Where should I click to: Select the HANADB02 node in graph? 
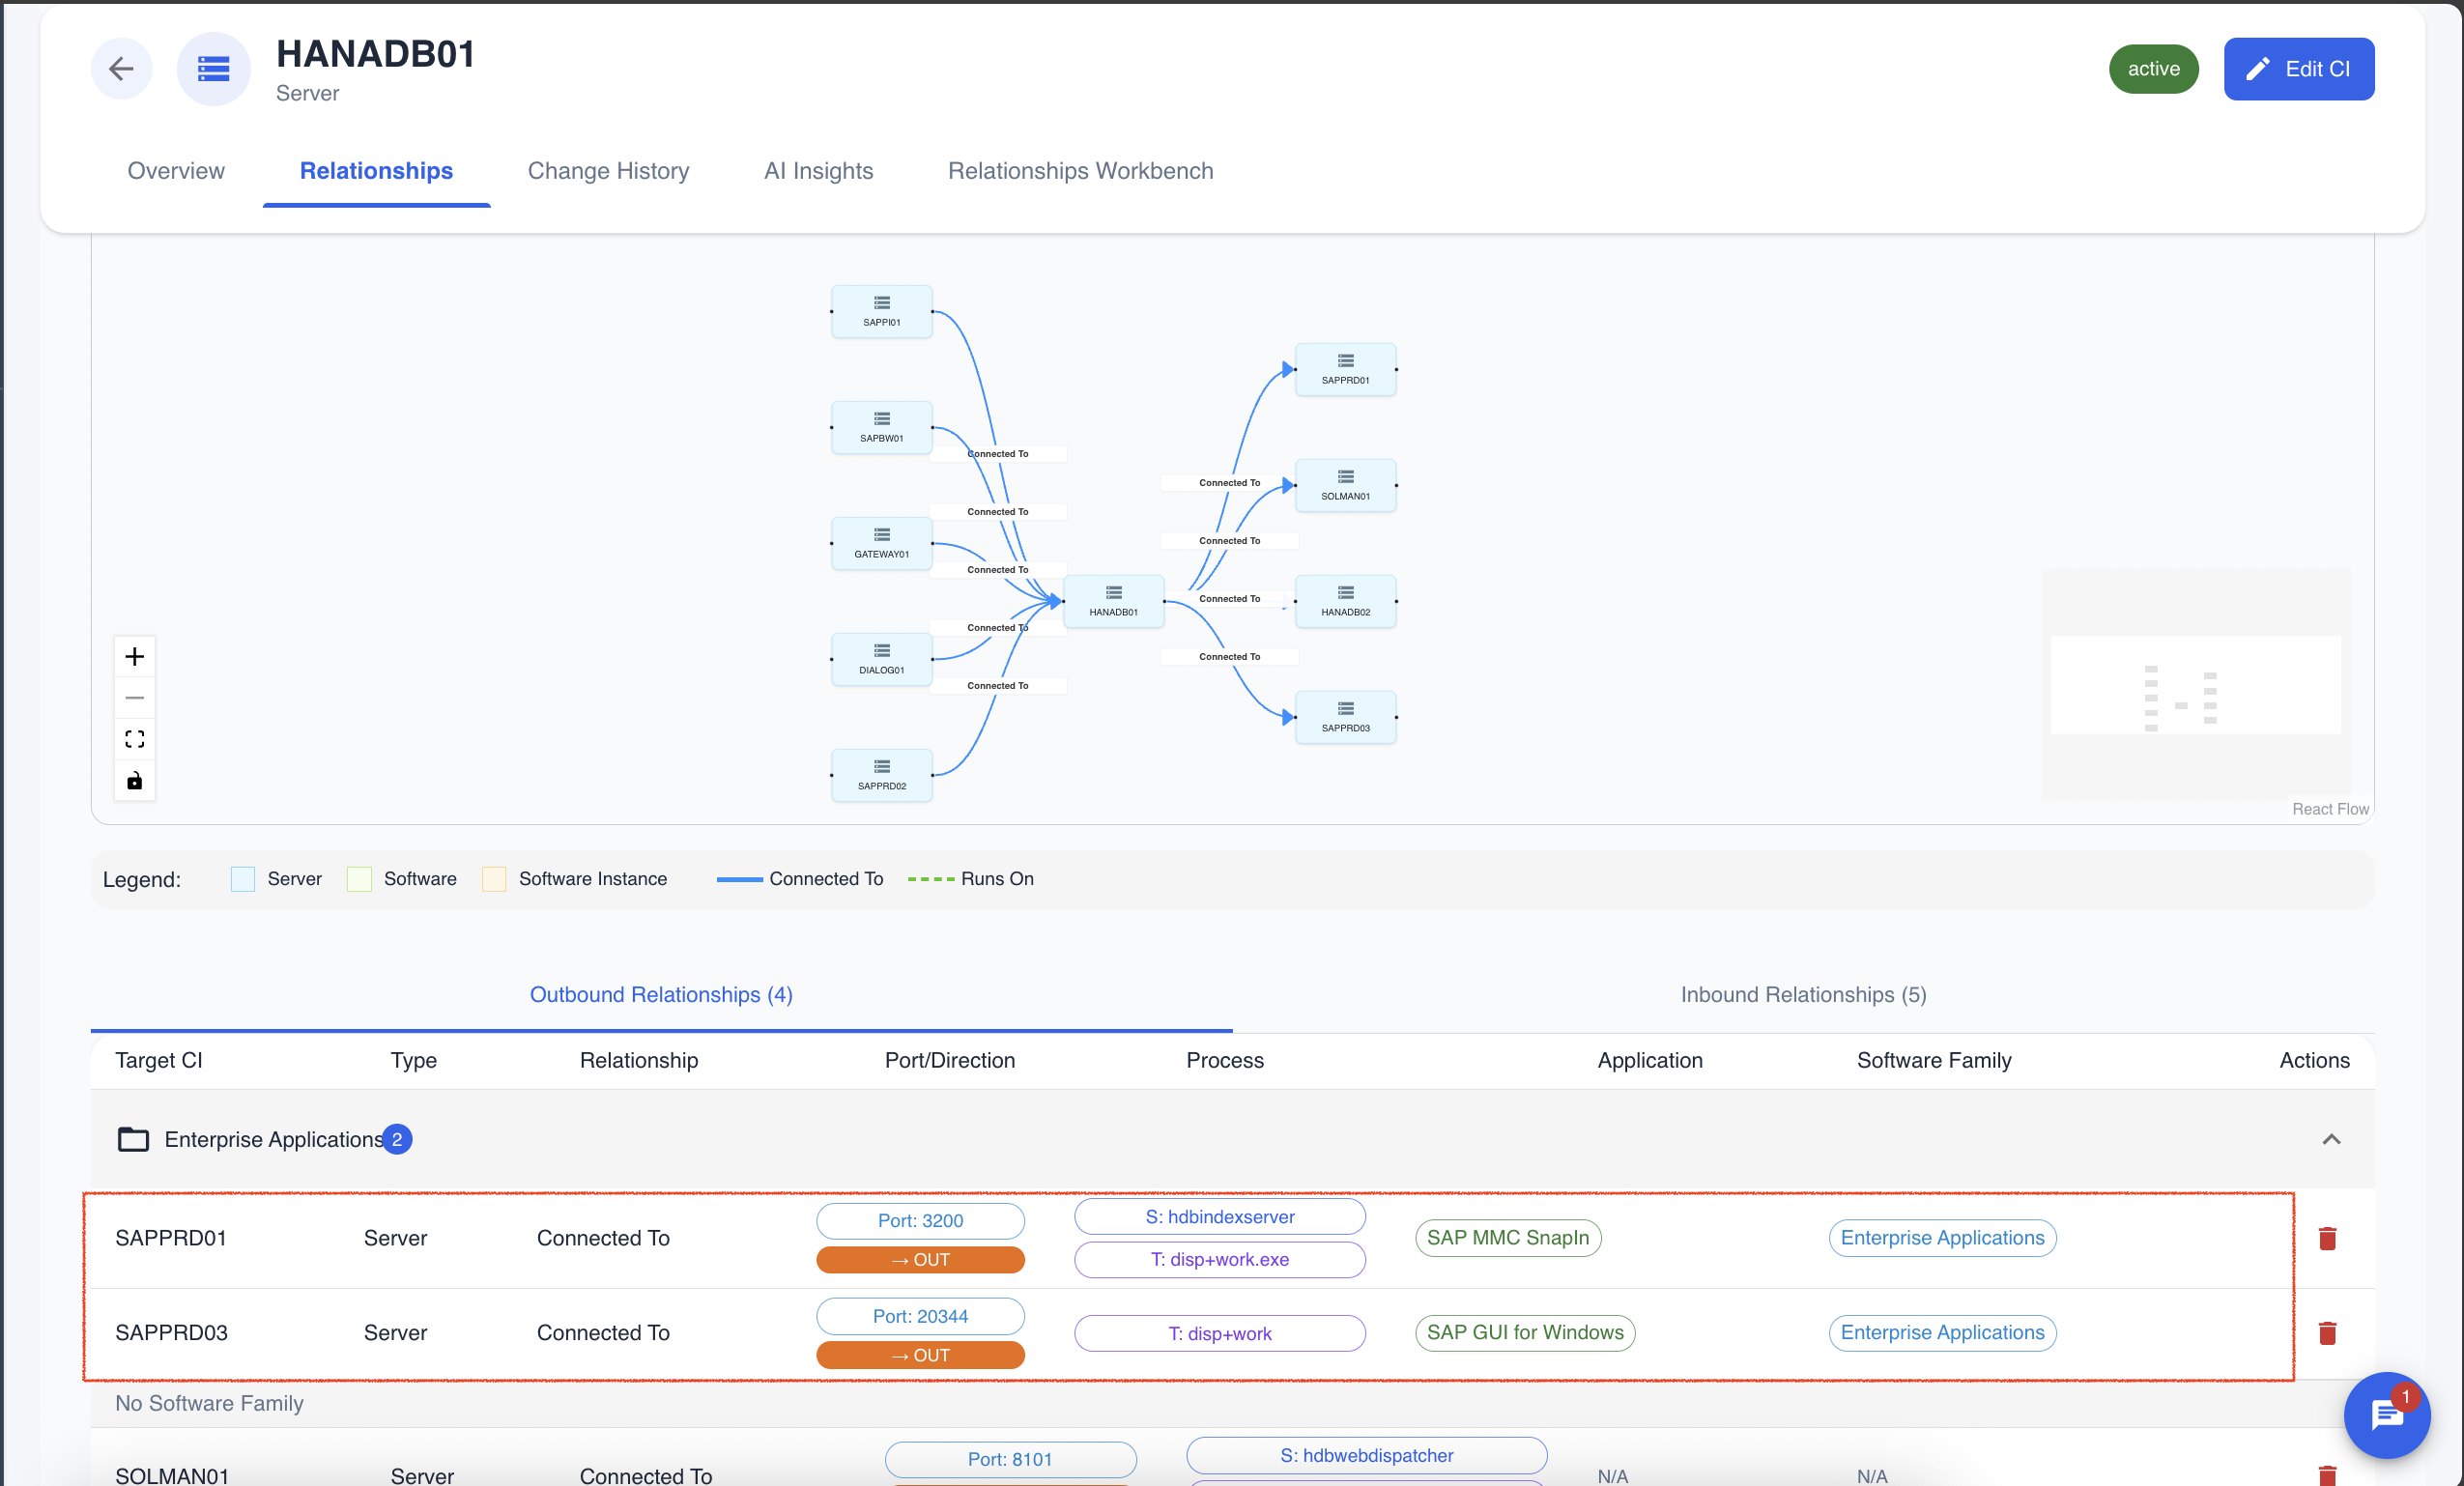click(x=1345, y=601)
